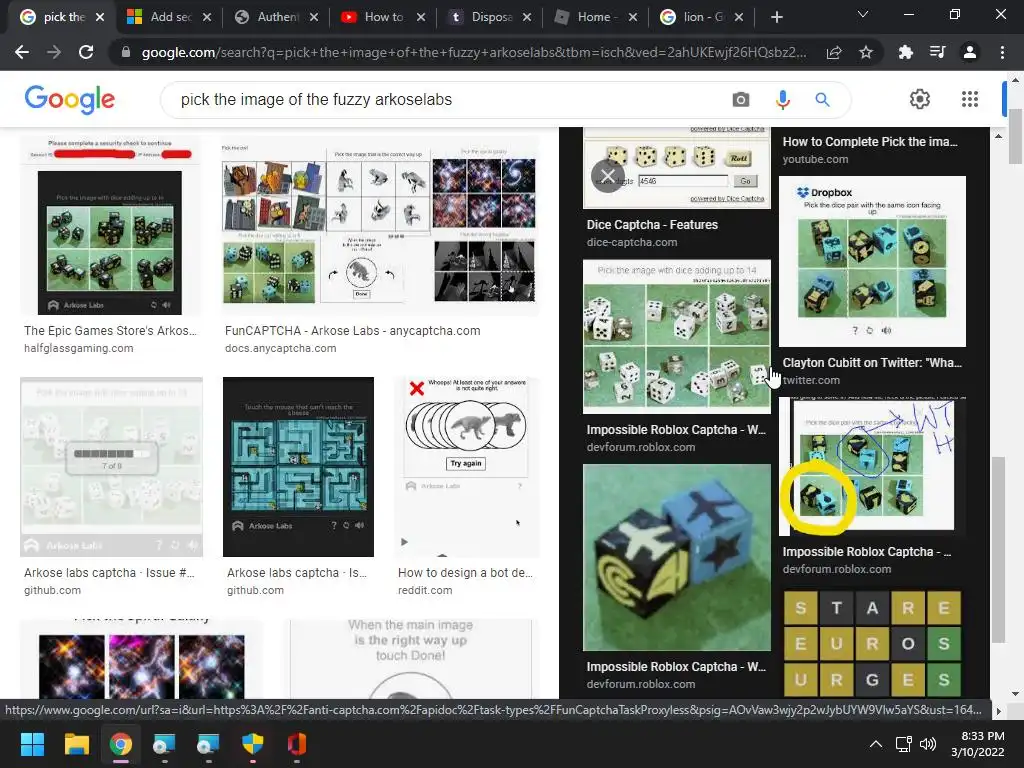The height and width of the screenshot is (768, 1024).
Task: Open the 'right way up touch Done' thumbnail
Action: click(410, 659)
